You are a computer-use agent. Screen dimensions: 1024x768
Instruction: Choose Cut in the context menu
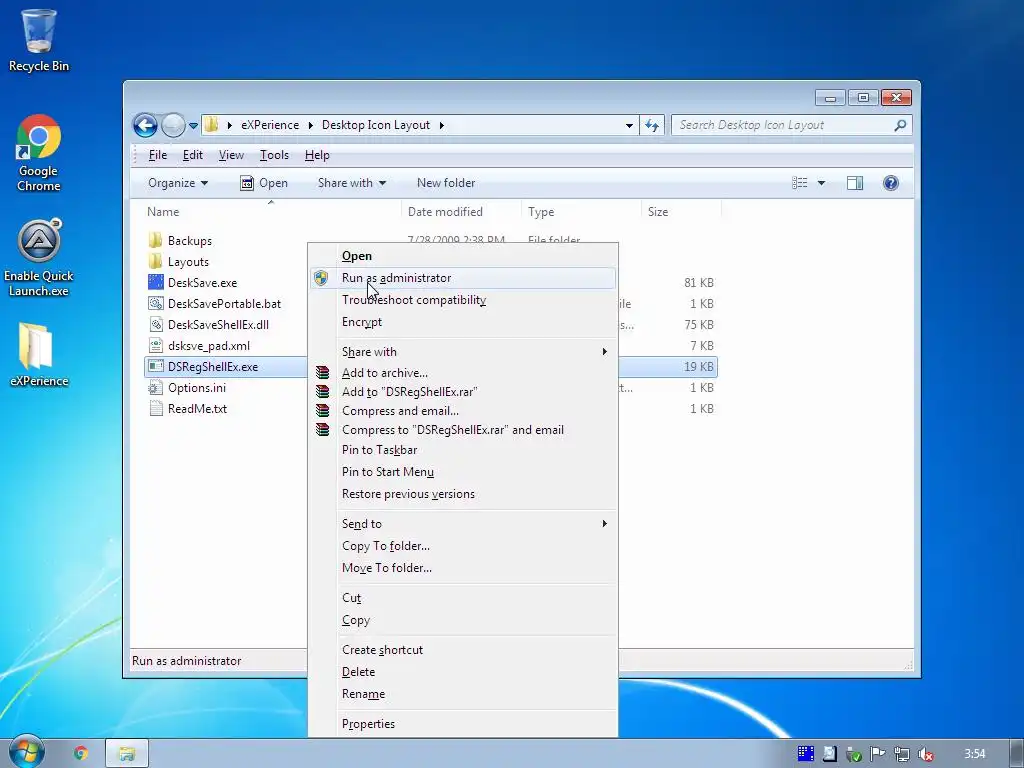click(463, 598)
